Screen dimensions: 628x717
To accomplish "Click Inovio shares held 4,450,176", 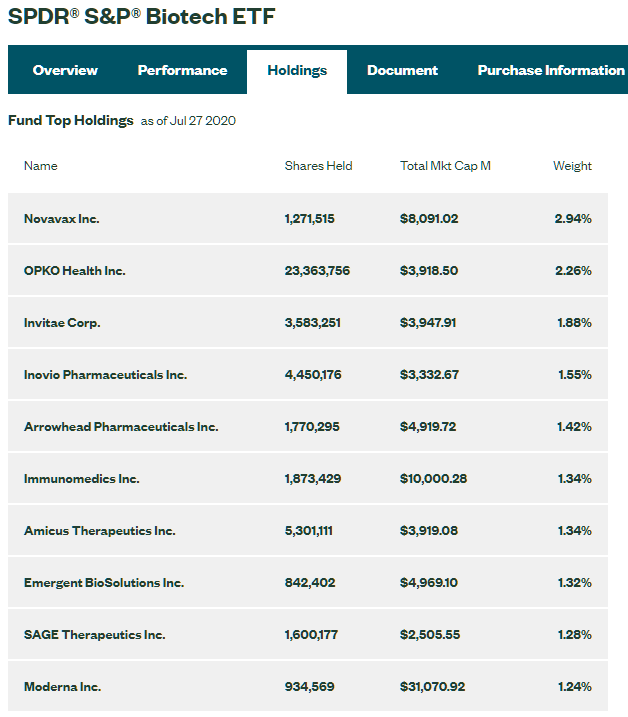I will (313, 375).
